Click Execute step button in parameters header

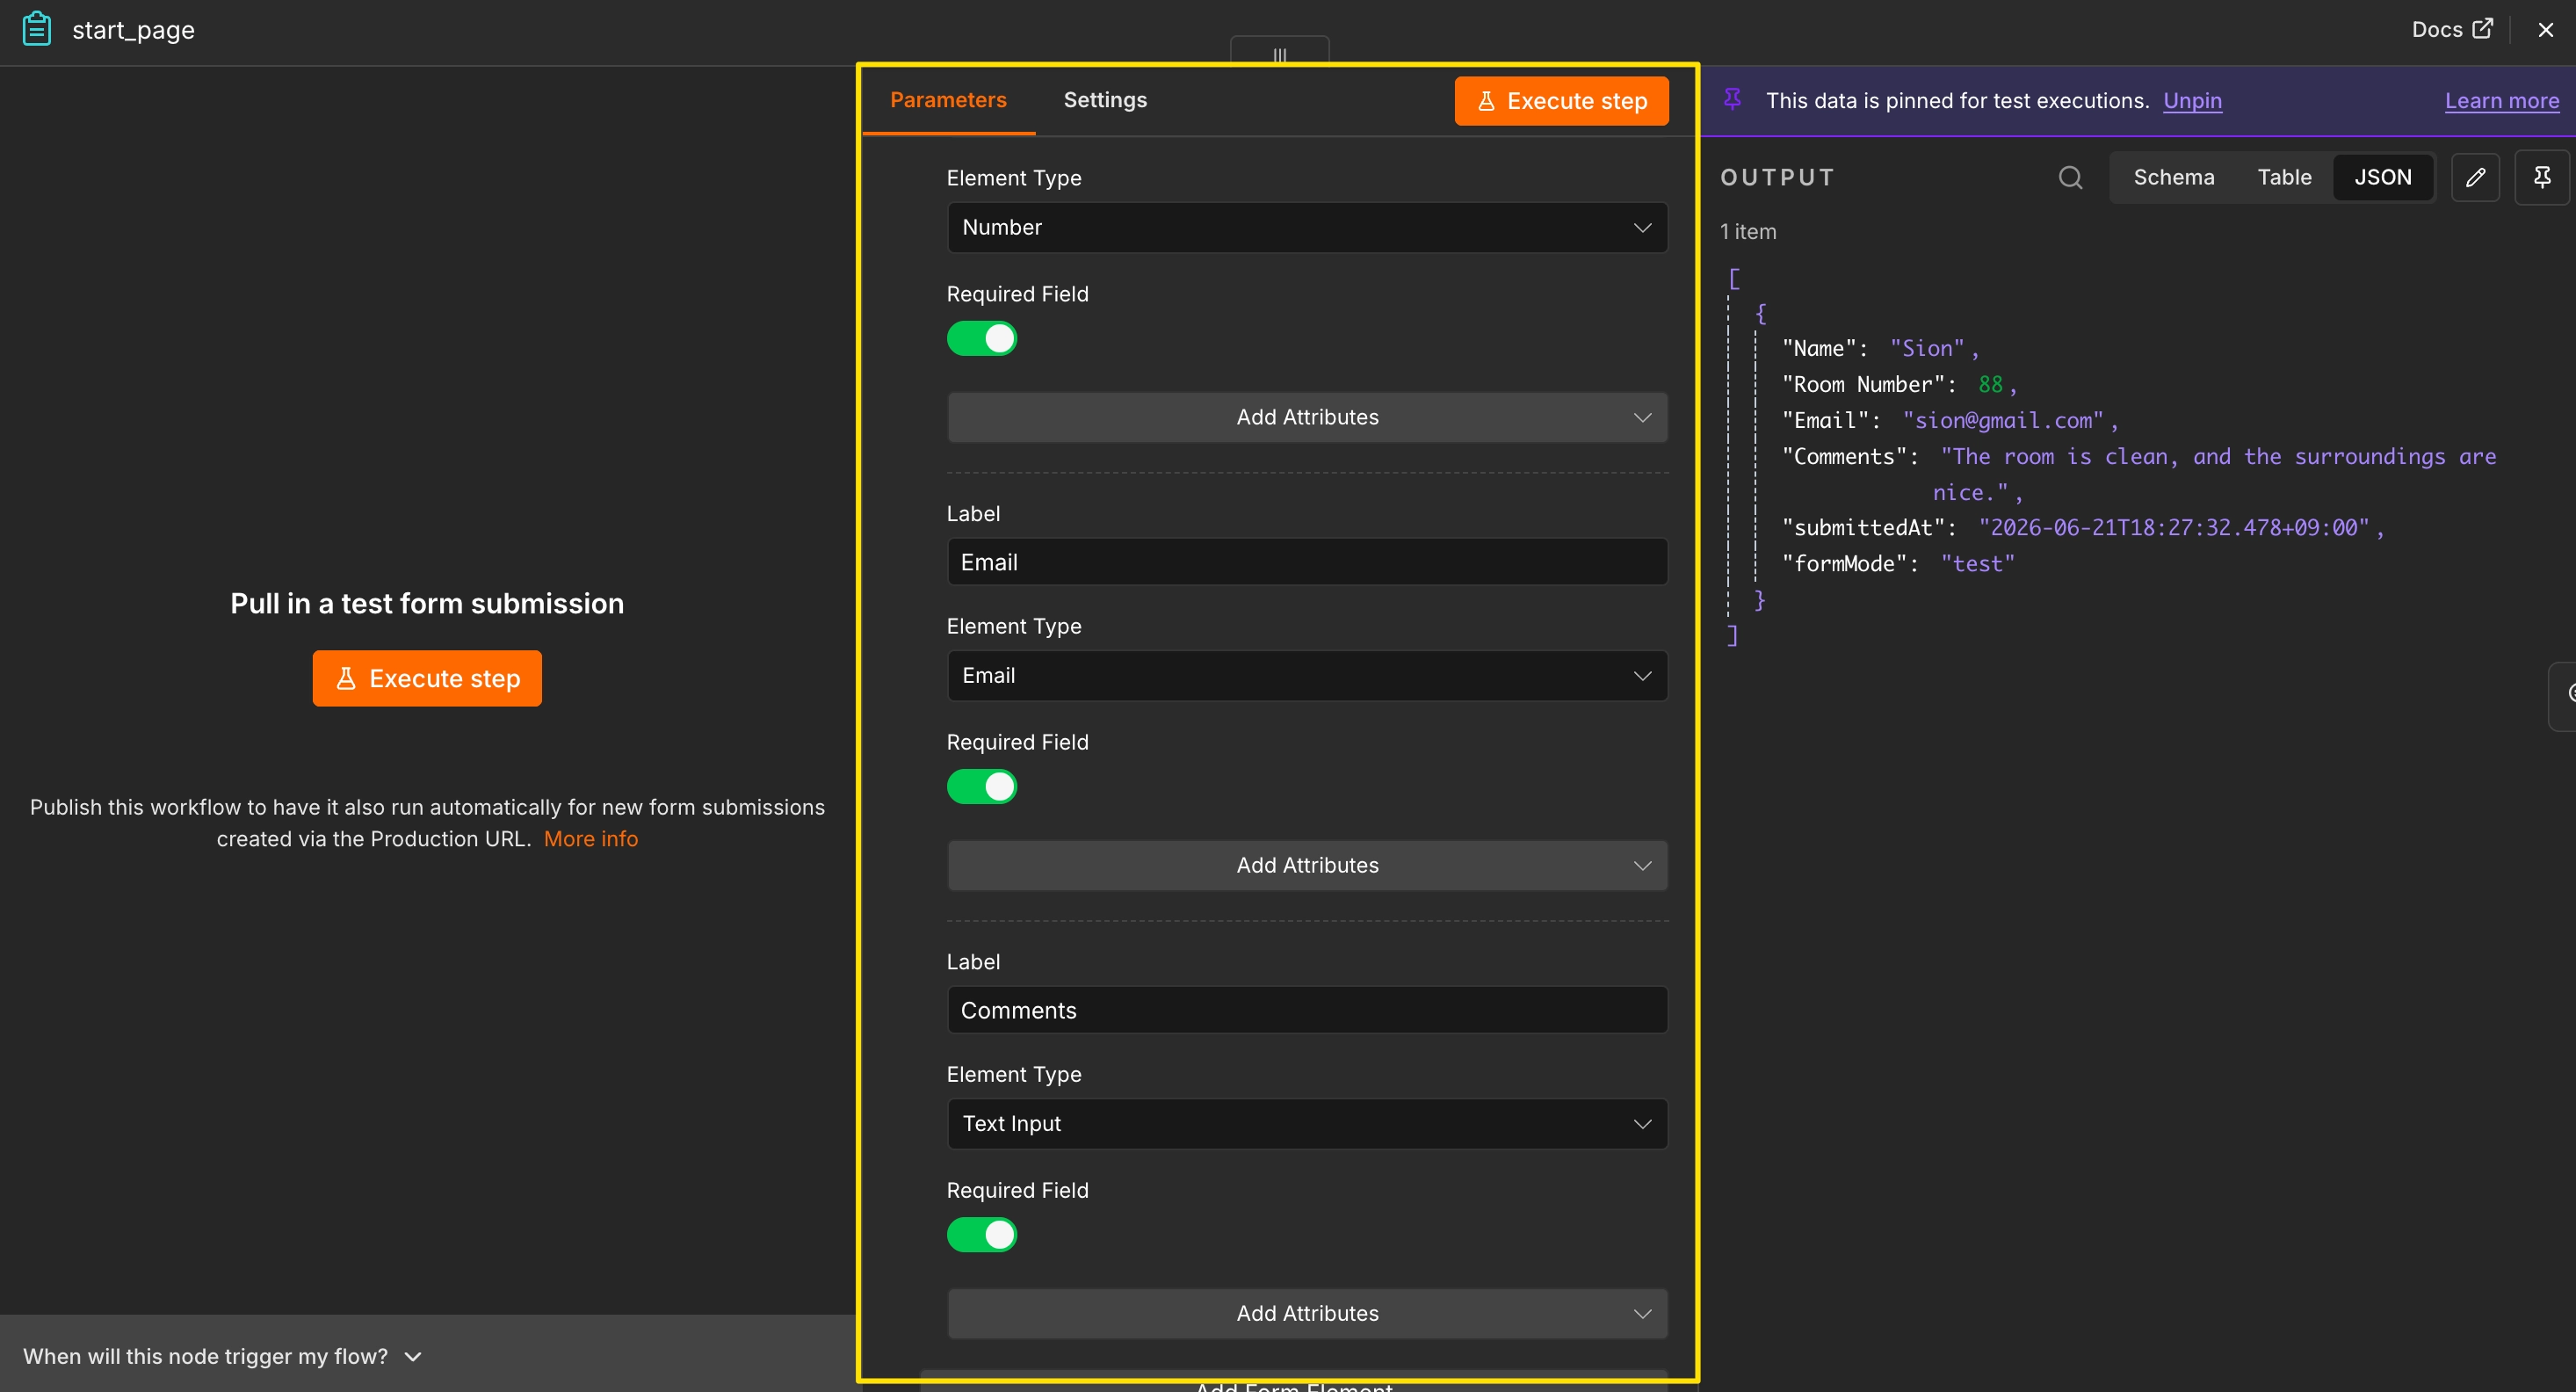click(x=1561, y=101)
